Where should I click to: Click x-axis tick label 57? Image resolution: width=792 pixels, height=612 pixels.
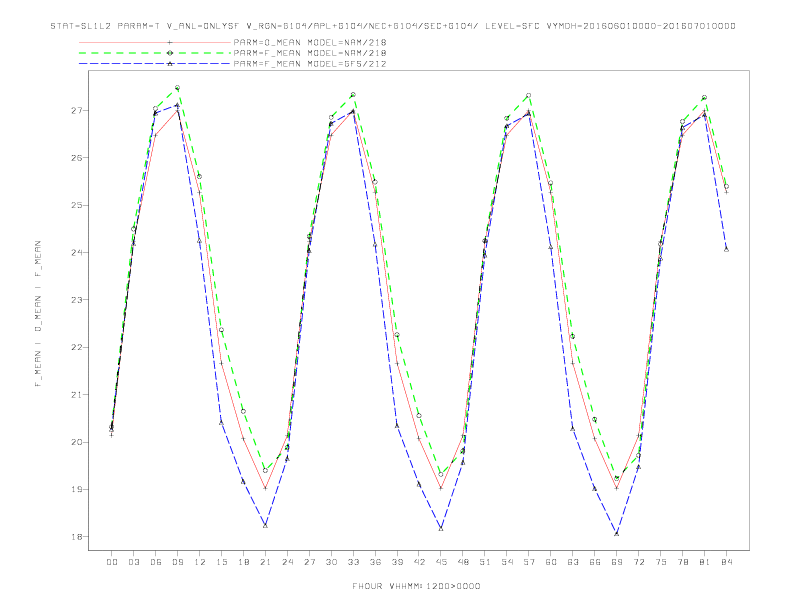[x=529, y=562]
